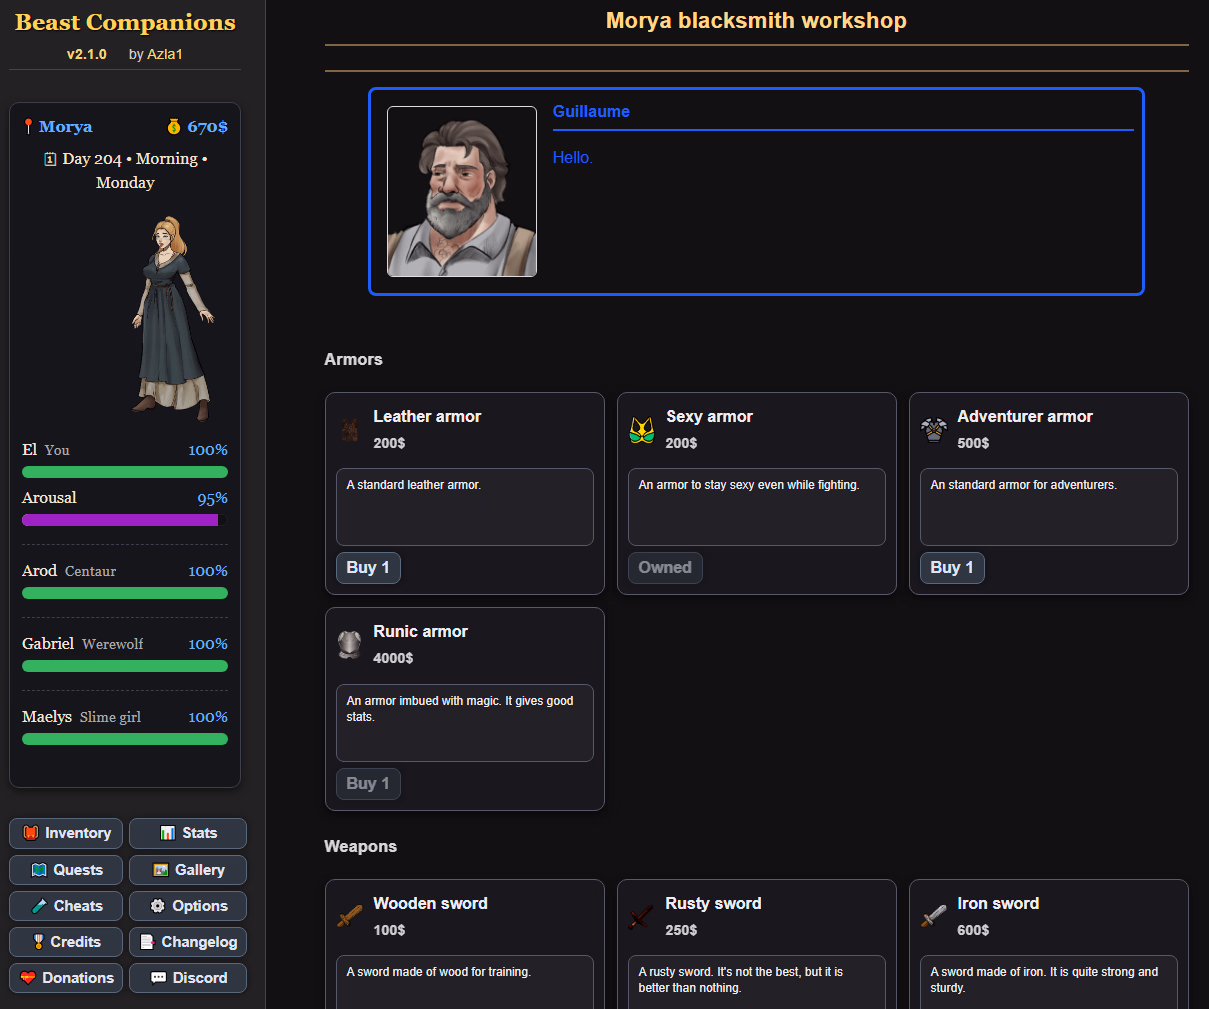1209x1009 pixels.
Task: Join the Discord link
Action: 188,978
